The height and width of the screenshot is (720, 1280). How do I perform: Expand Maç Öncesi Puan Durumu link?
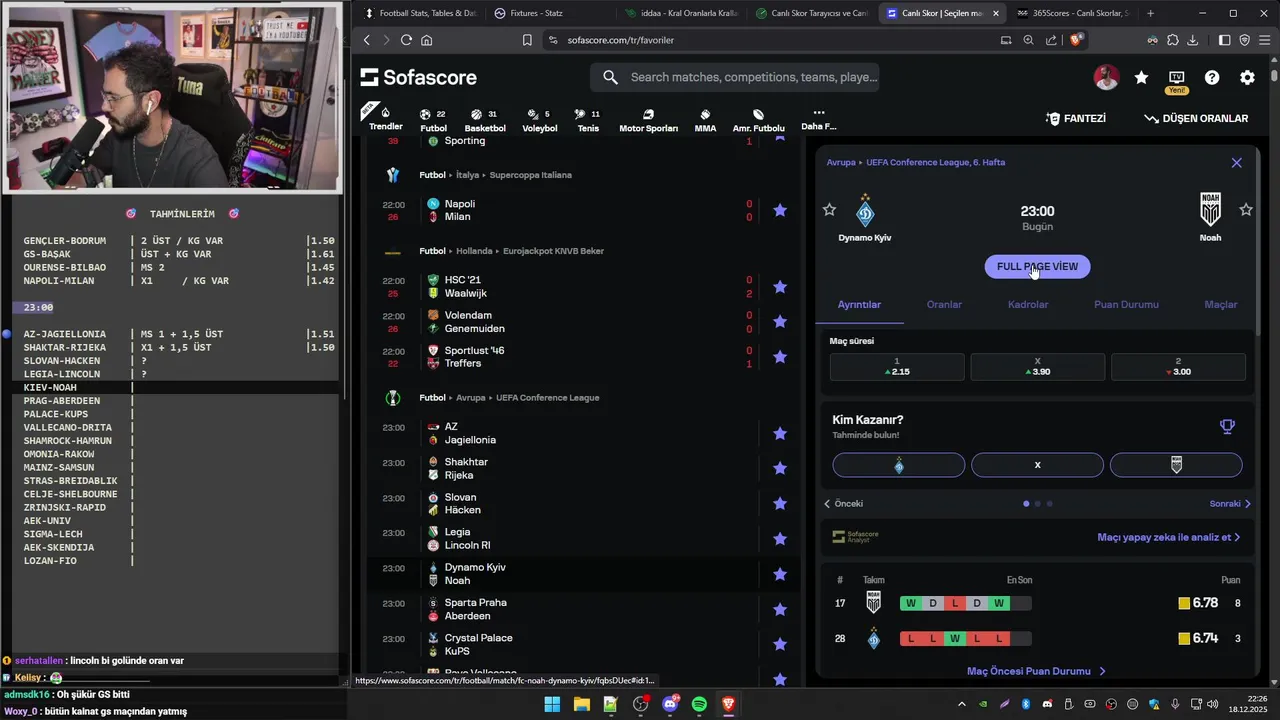click(1036, 671)
